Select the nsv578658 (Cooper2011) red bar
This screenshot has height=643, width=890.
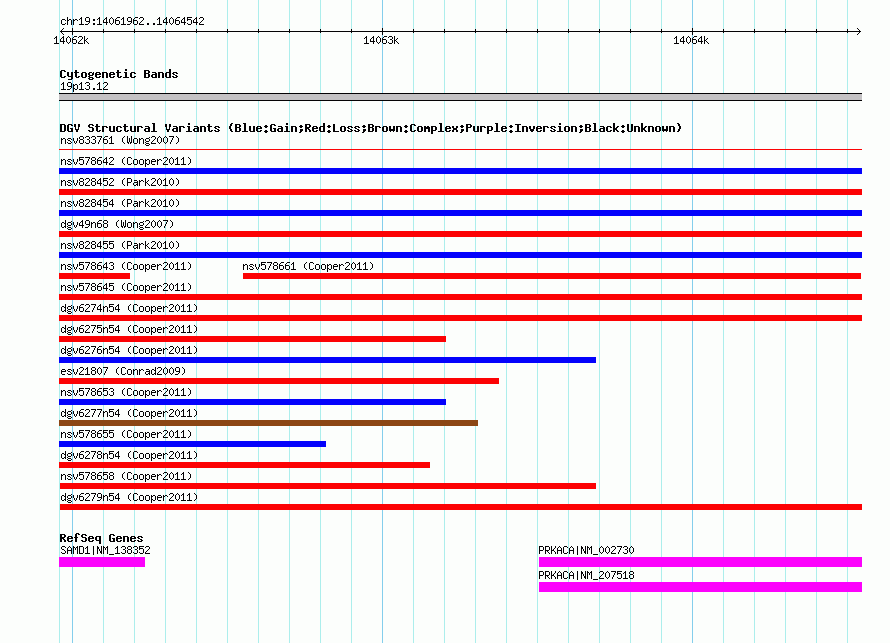(328, 486)
